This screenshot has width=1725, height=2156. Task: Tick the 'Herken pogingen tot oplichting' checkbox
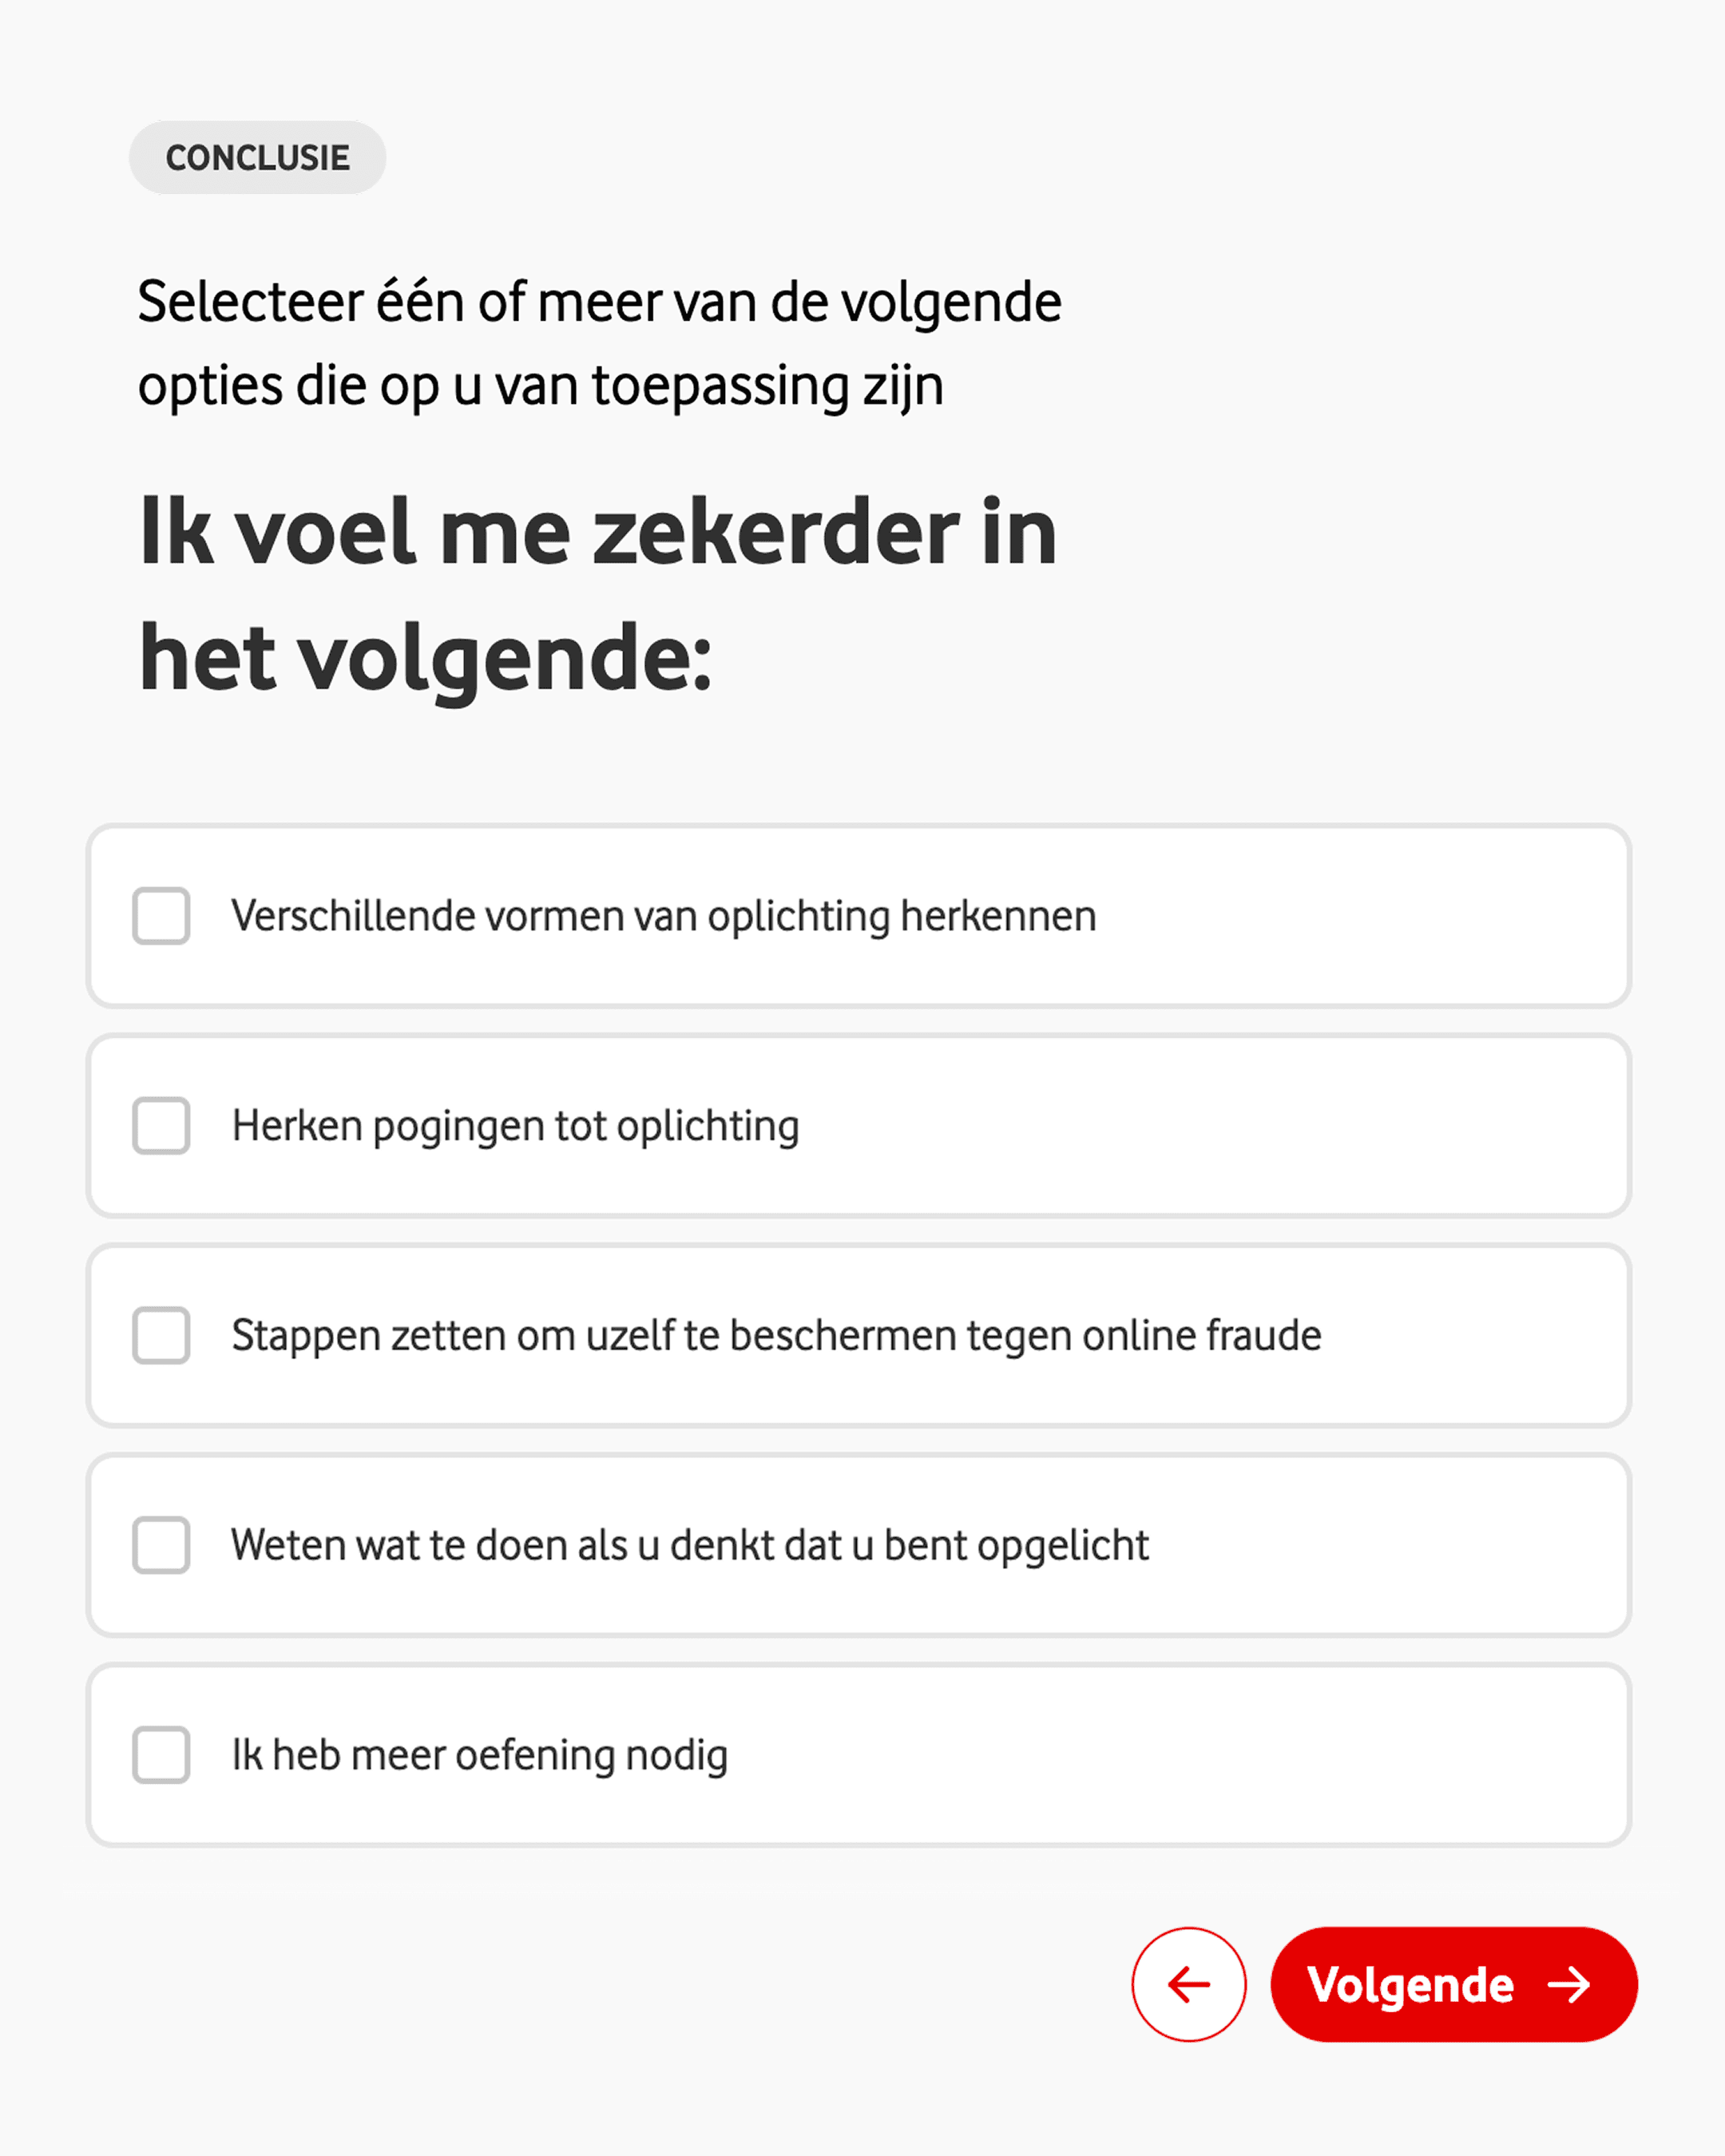click(x=161, y=1126)
